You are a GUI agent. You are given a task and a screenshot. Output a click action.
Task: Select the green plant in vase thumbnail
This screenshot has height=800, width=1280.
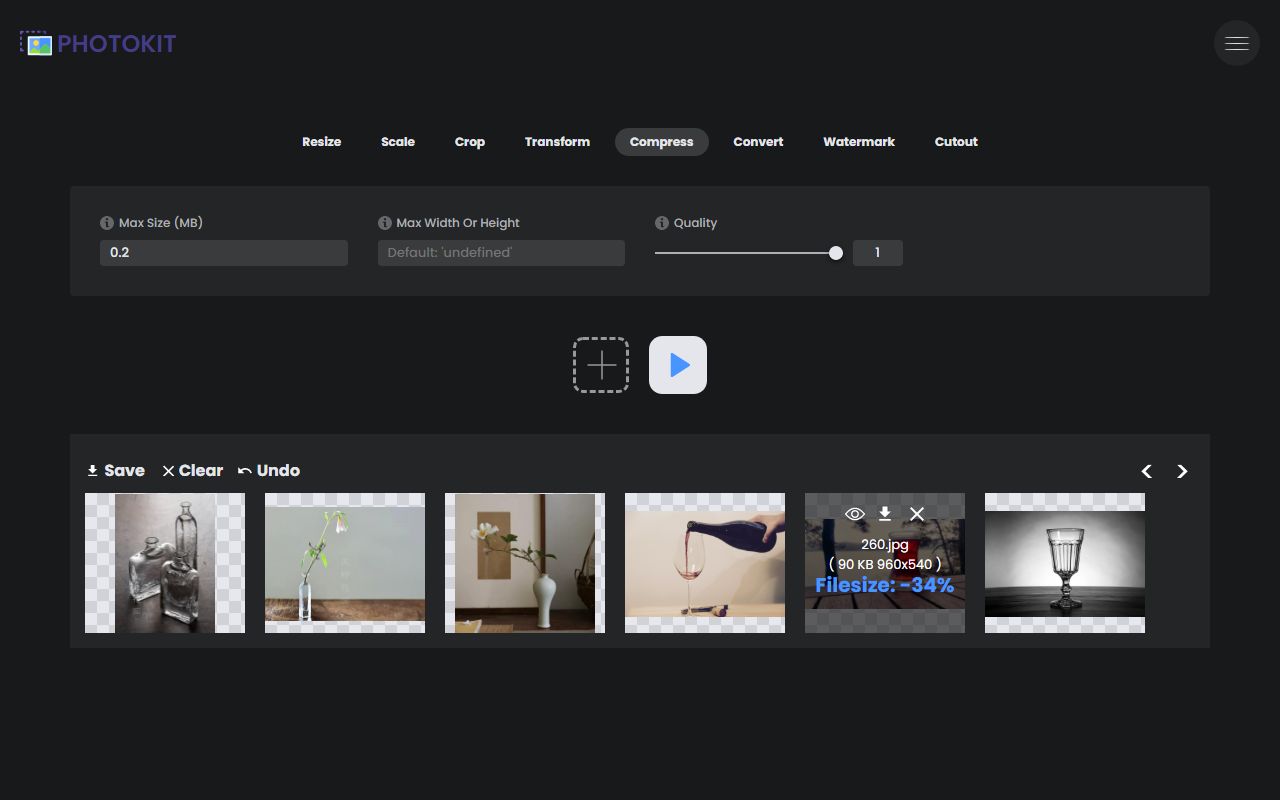coord(345,563)
